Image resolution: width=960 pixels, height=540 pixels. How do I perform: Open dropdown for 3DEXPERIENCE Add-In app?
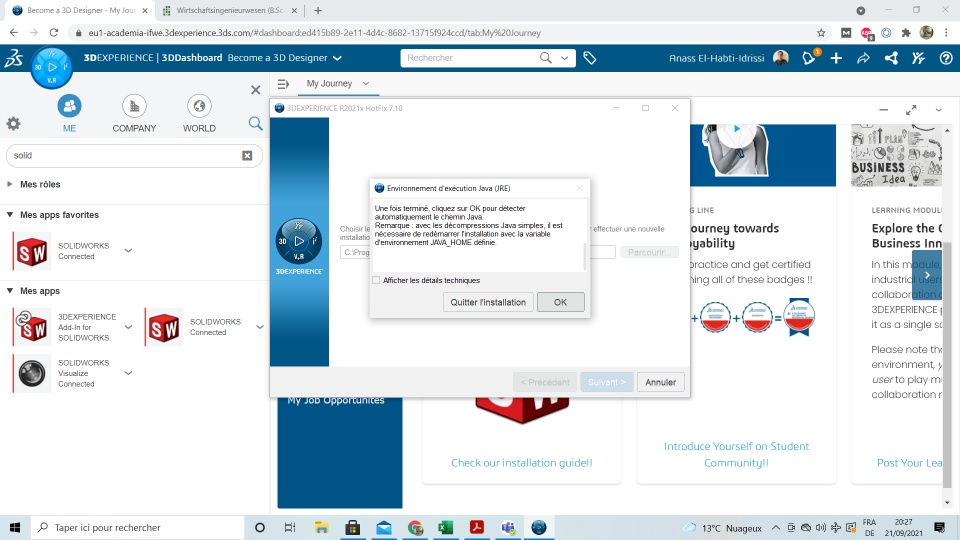point(128,327)
